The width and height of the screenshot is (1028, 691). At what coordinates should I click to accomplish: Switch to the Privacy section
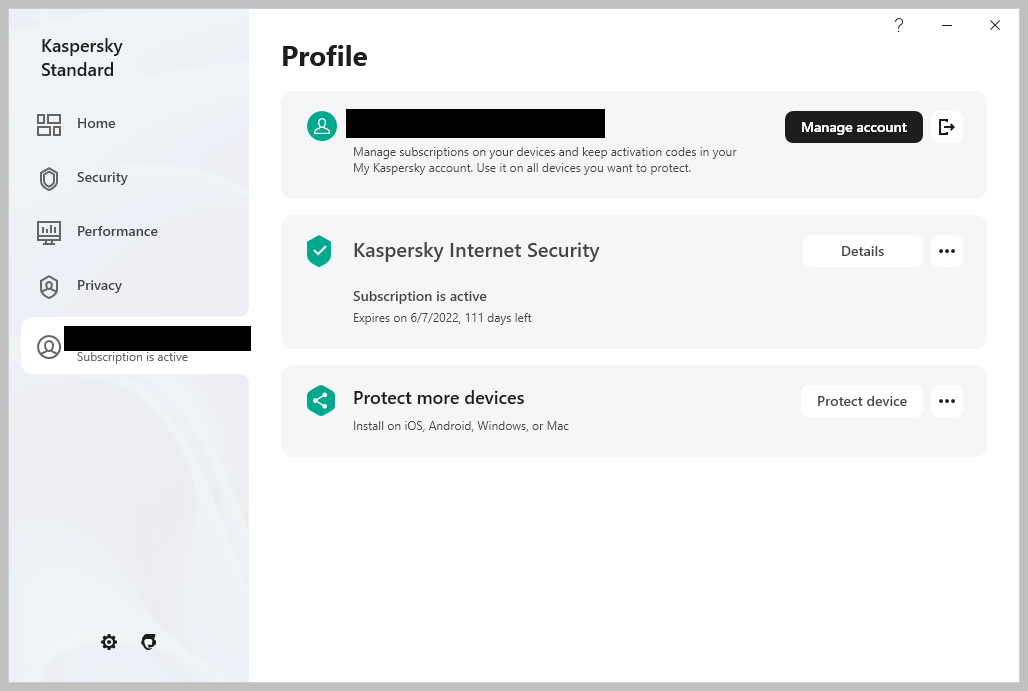(98, 286)
